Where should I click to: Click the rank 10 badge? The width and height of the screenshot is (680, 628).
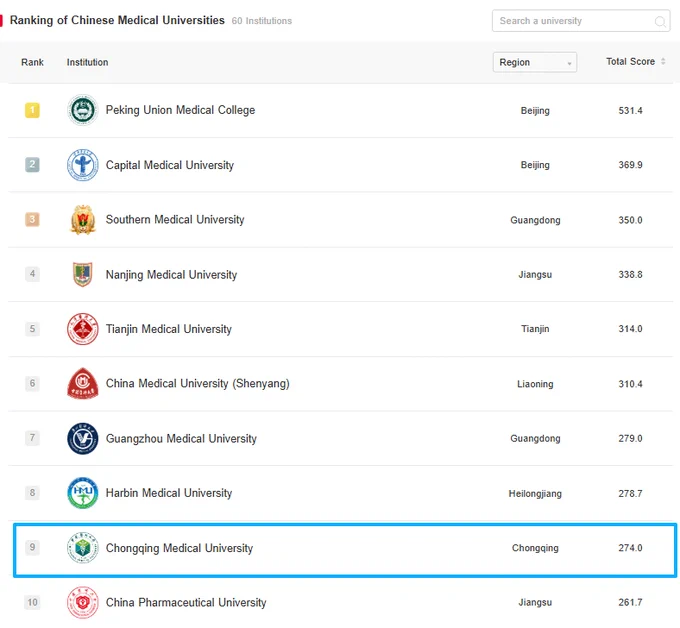32,602
